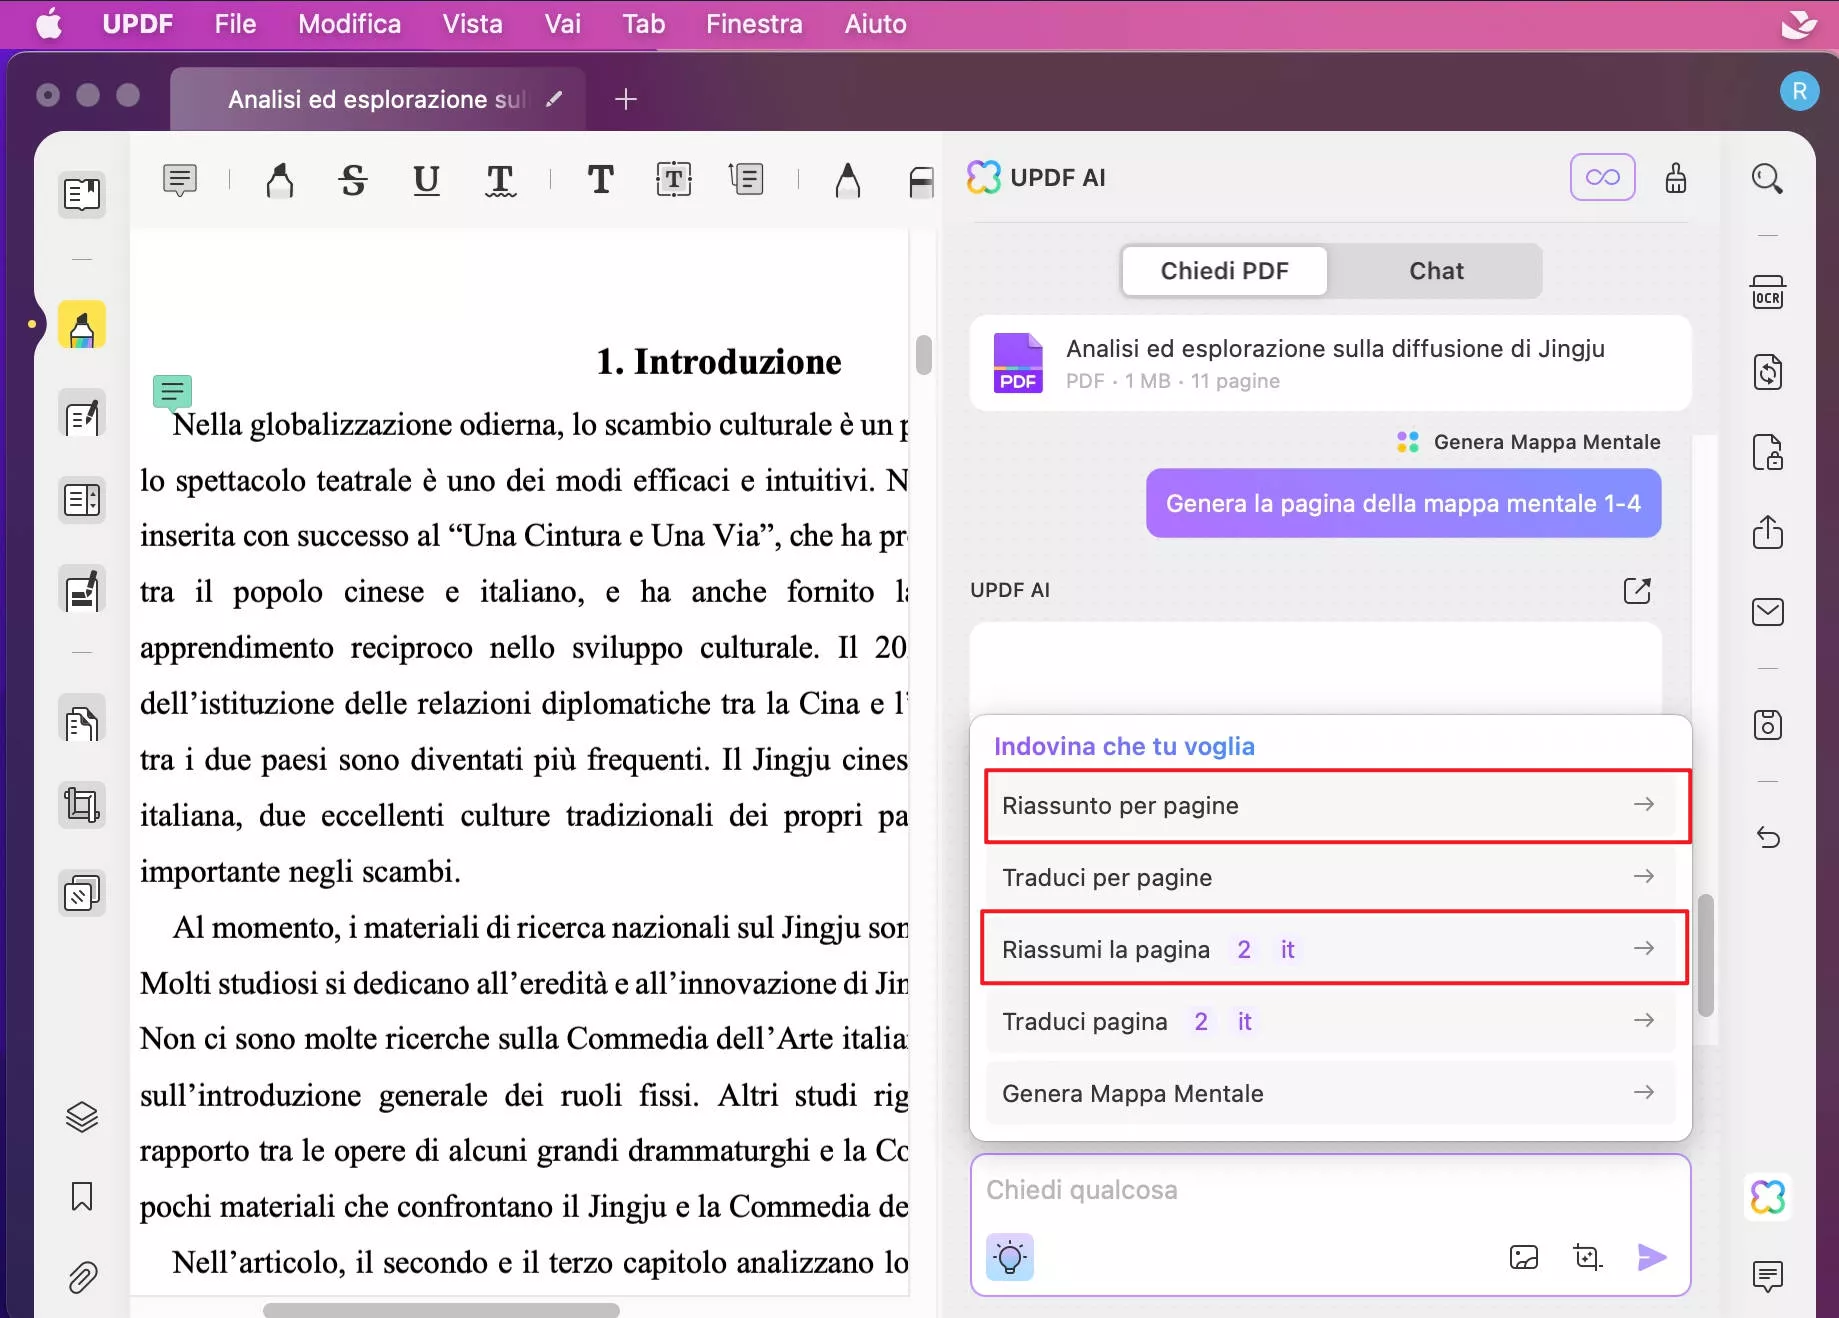
Task: Open the Protect PDF lock icon
Action: 1768,452
